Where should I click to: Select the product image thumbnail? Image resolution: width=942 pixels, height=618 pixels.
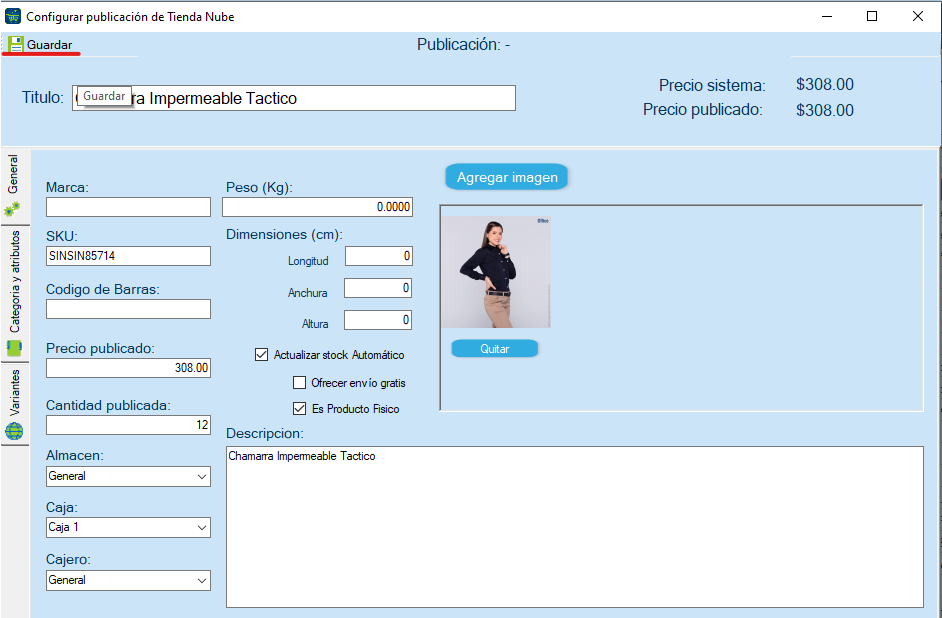pyautogui.click(x=496, y=272)
